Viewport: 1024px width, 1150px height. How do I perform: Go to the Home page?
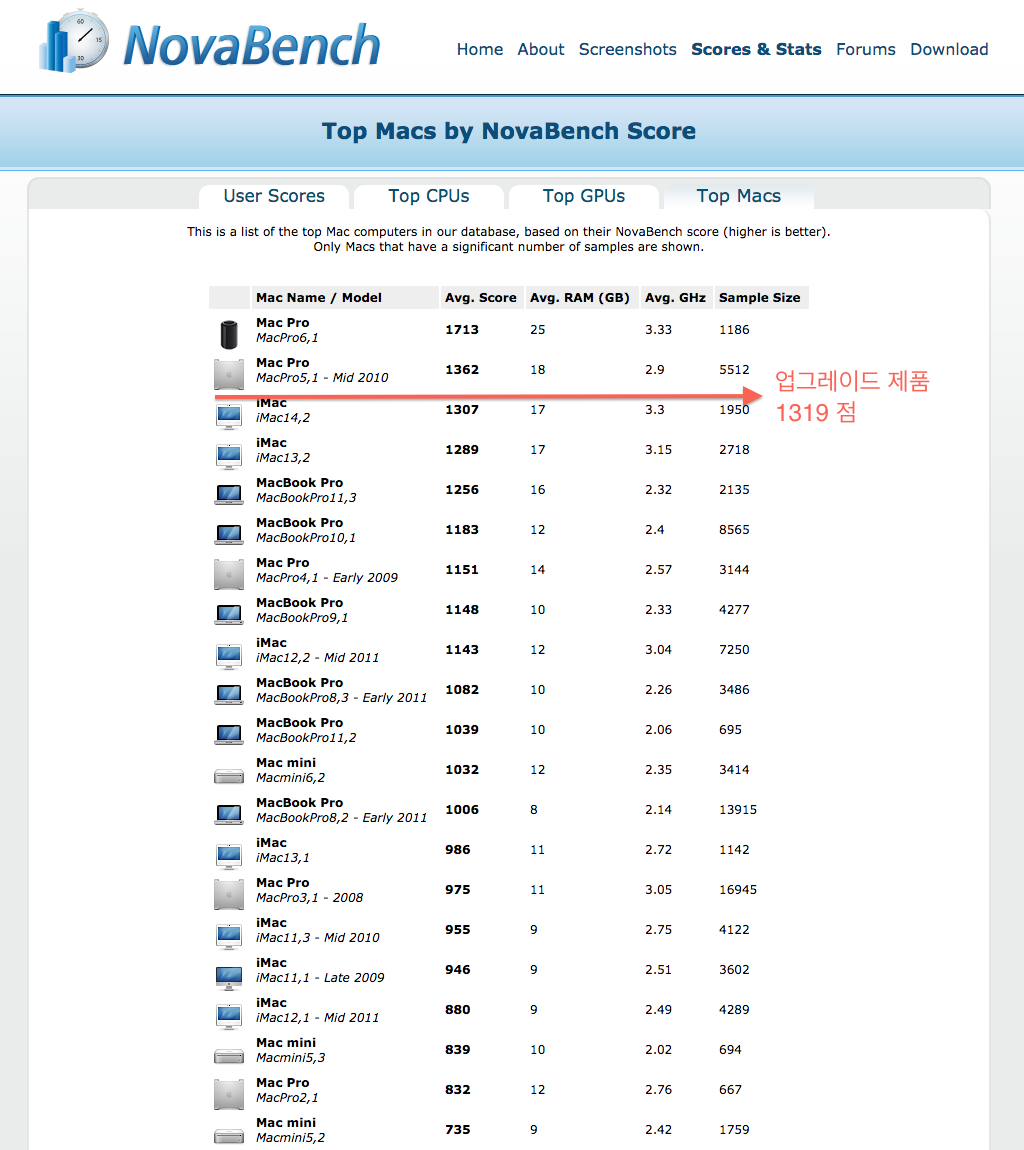pos(480,49)
